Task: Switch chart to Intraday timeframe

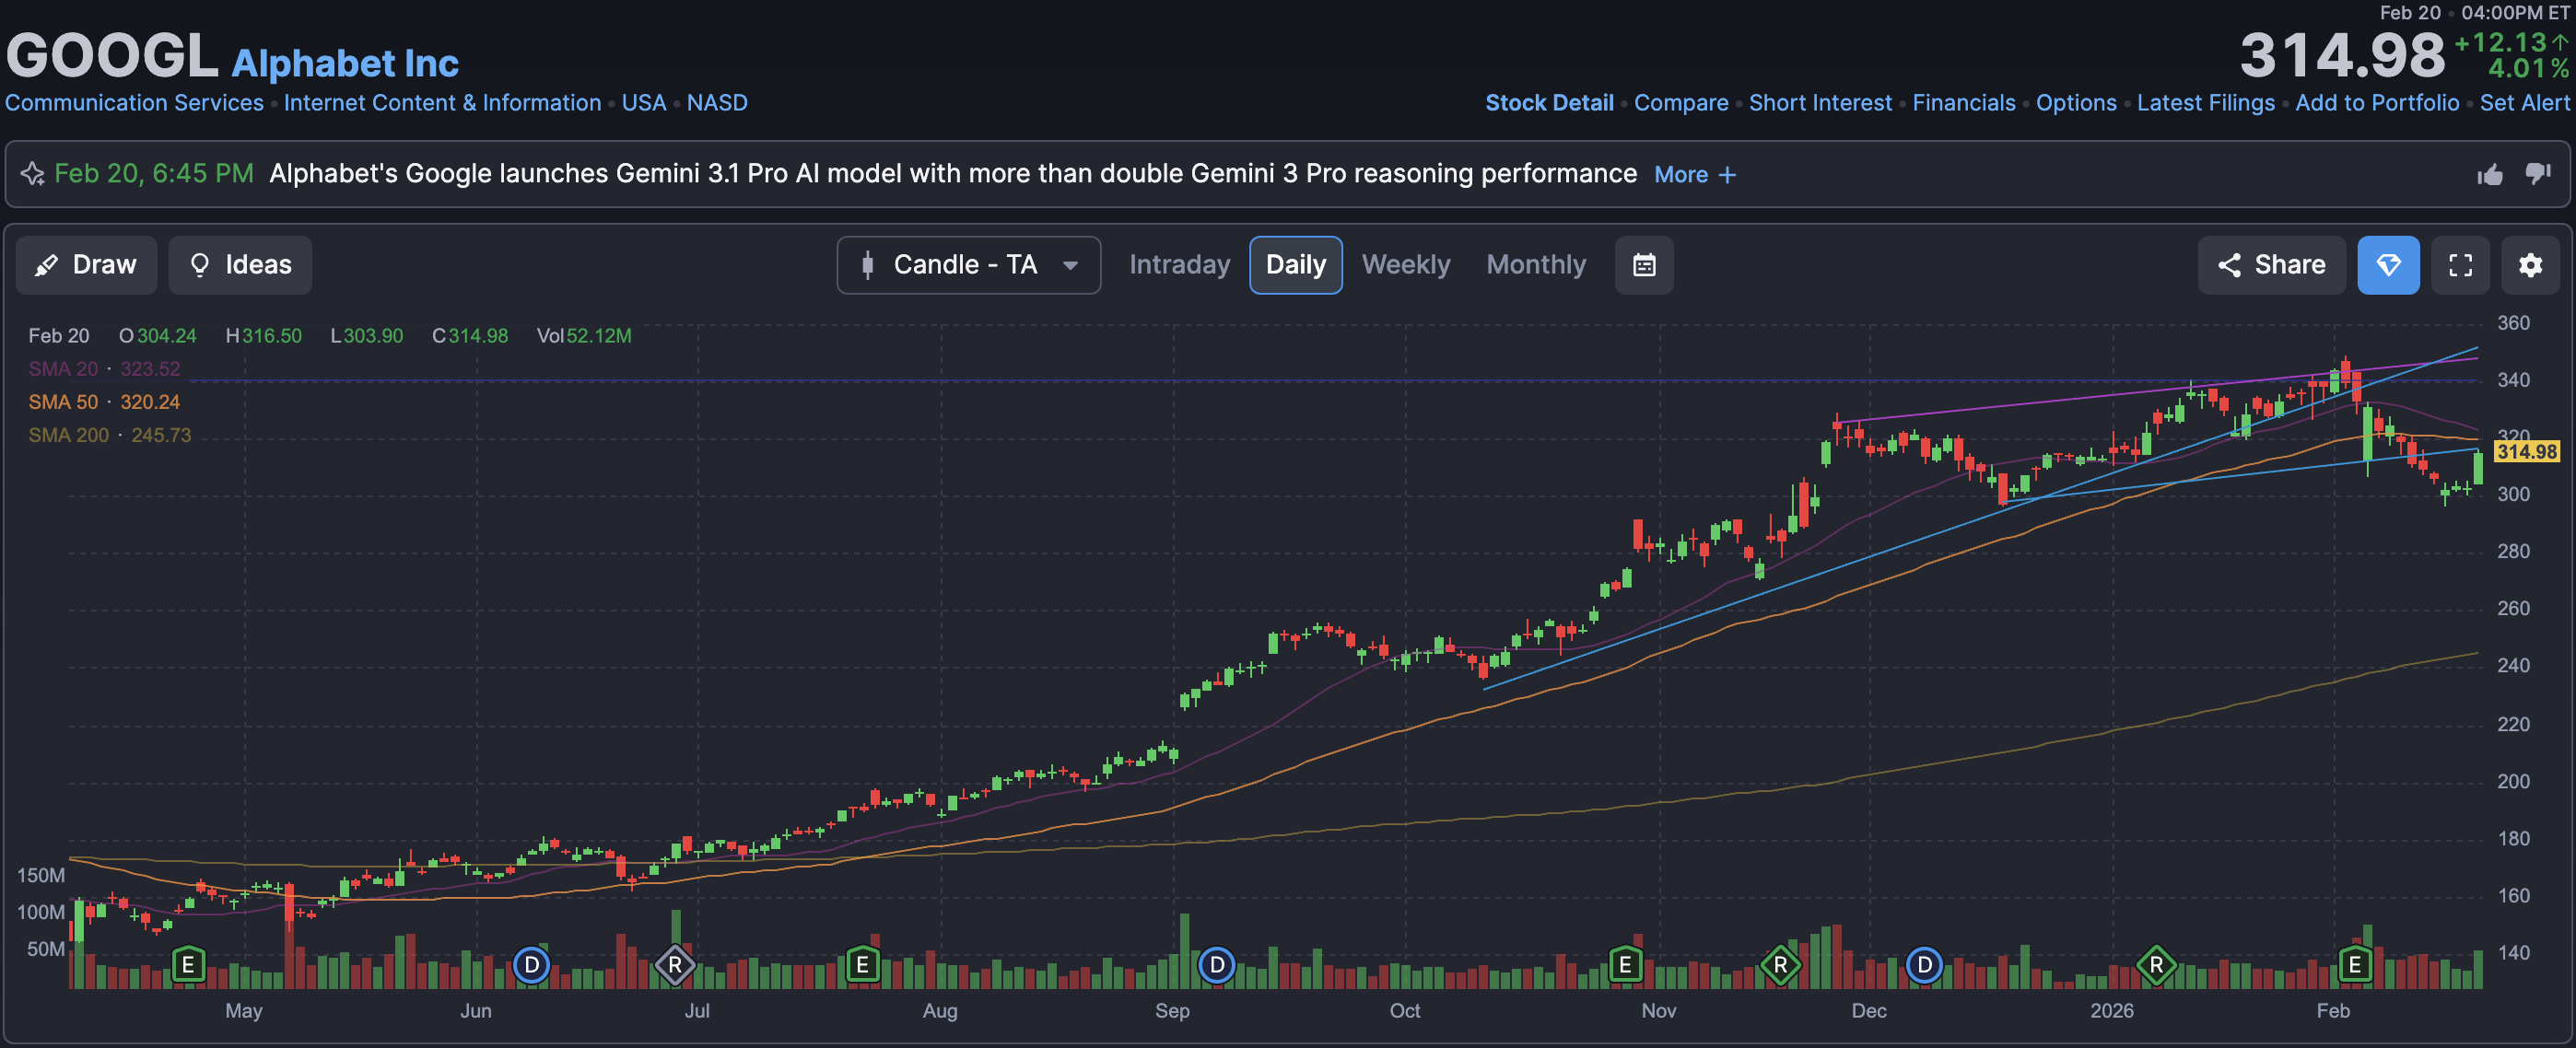Action: 1179,265
